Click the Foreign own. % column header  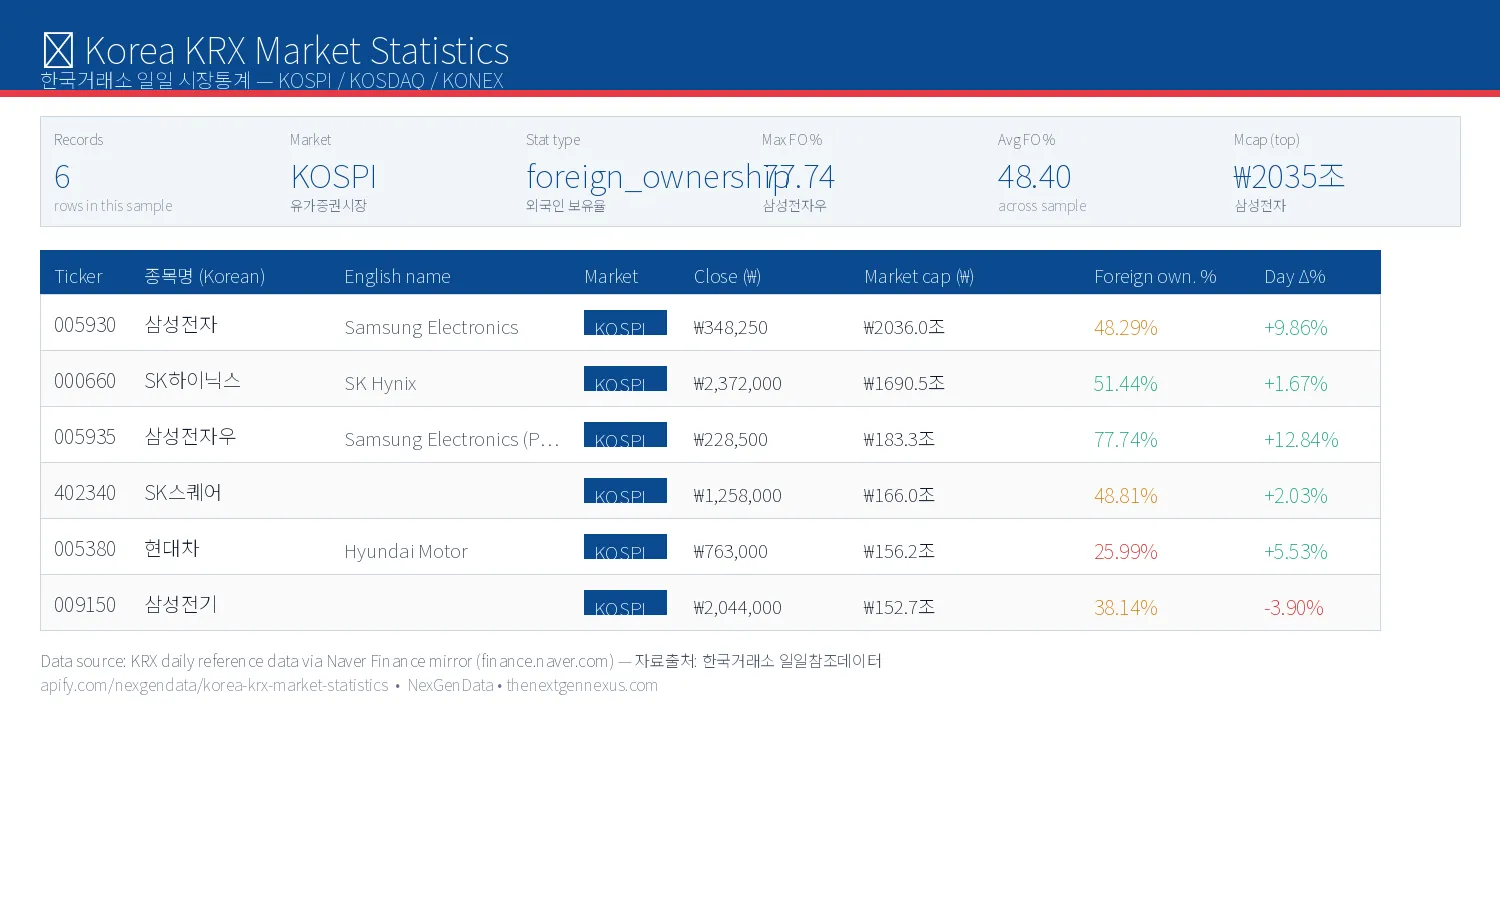(x=1155, y=277)
